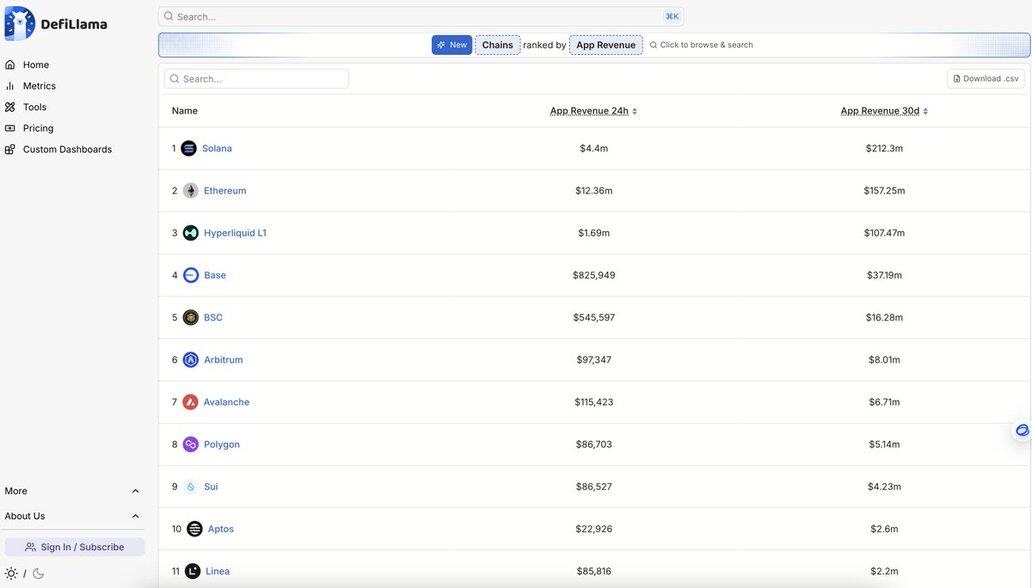Image resolution: width=1032 pixels, height=588 pixels.
Task: Open the Solana chain link
Action: click(x=217, y=148)
